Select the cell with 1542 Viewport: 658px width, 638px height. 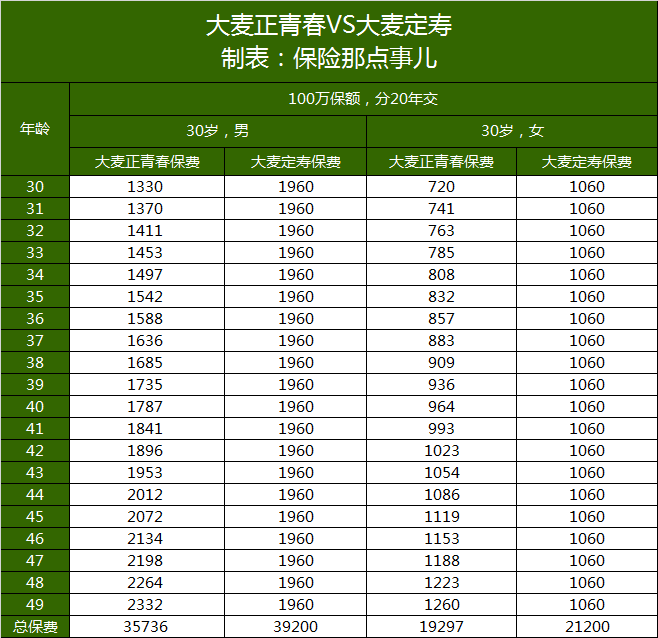click(147, 296)
